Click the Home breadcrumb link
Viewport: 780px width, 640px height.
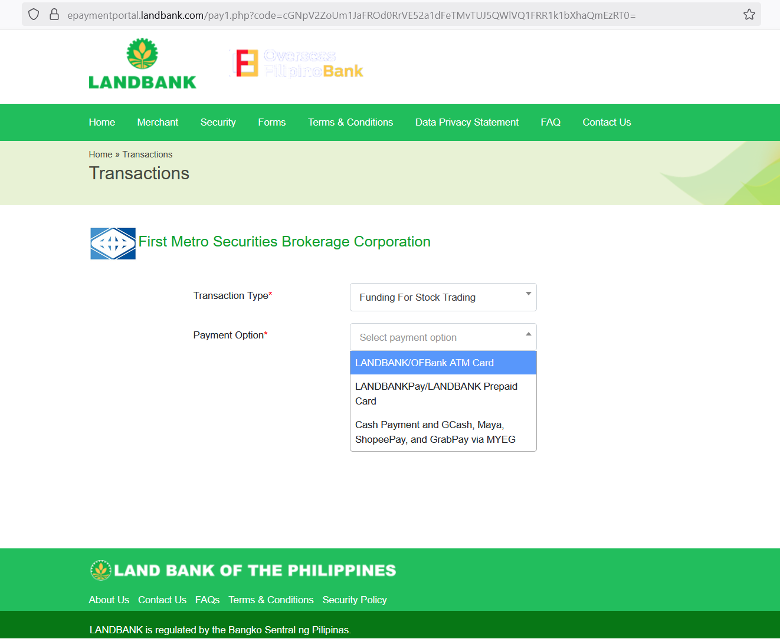pyautogui.click(x=100, y=155)
